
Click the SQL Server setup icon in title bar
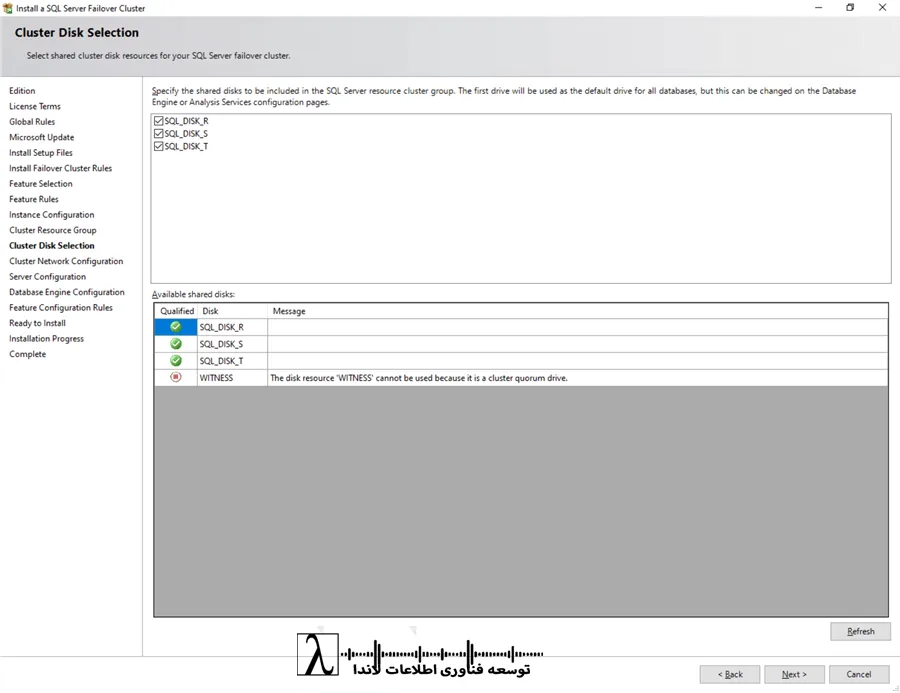[x=7, y=8]
